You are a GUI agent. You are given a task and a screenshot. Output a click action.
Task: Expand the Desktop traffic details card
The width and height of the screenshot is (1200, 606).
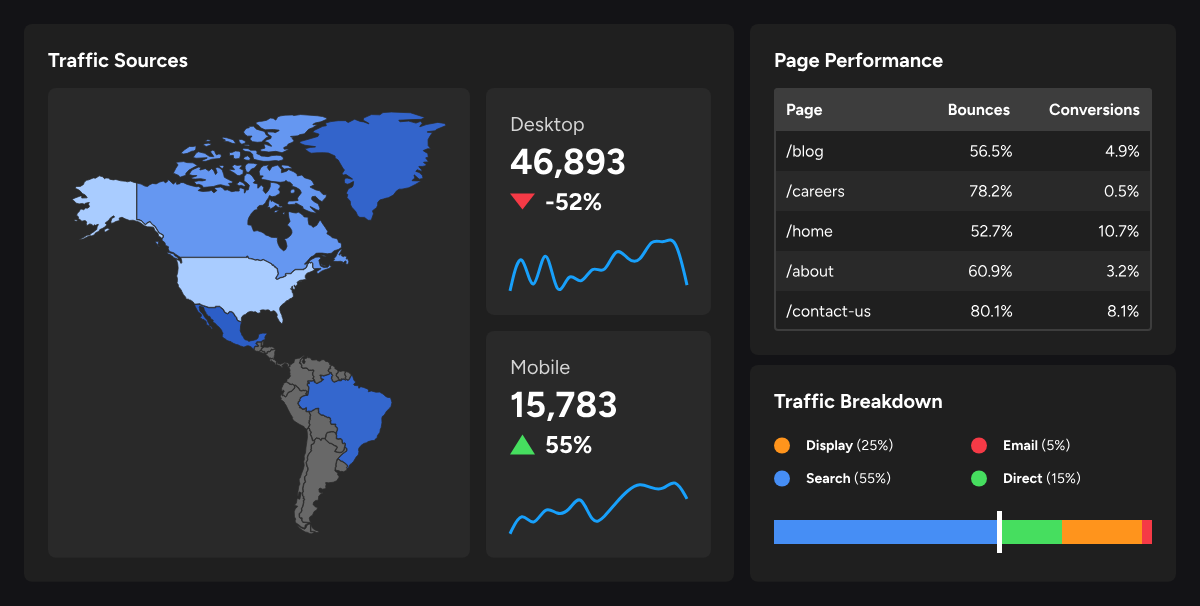pos(597,200)
